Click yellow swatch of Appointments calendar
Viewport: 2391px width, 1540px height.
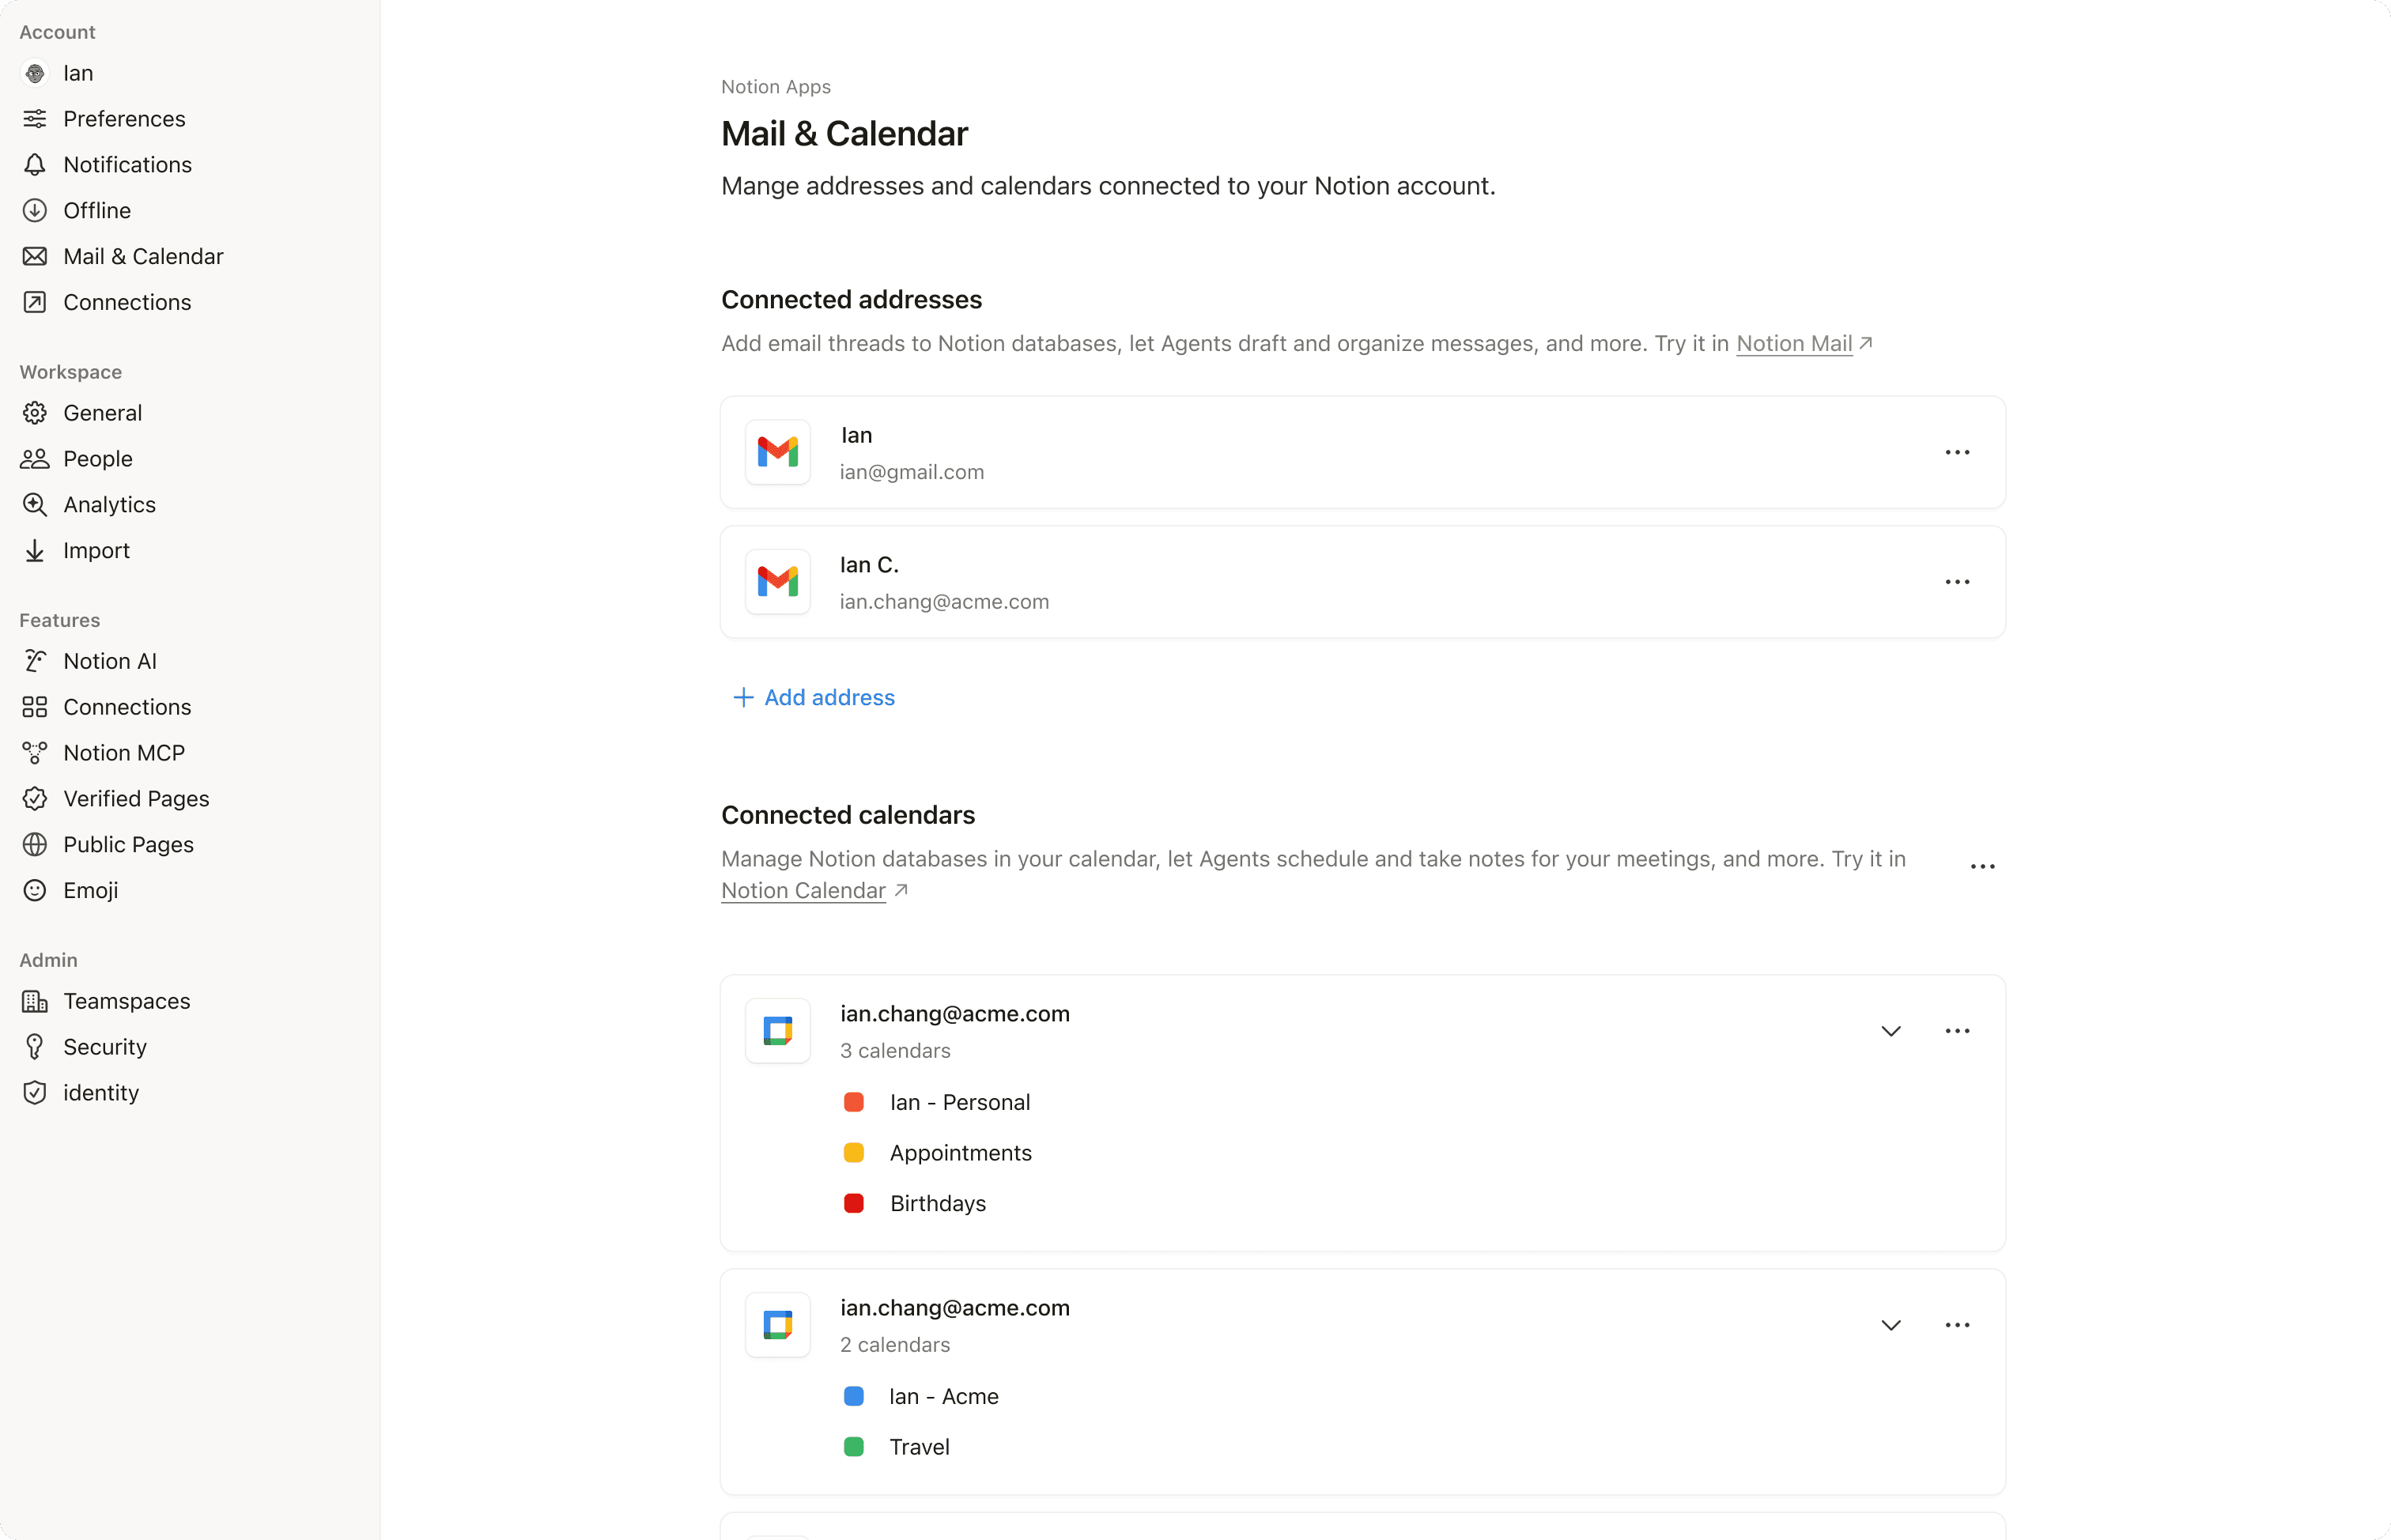point(853,1153)
